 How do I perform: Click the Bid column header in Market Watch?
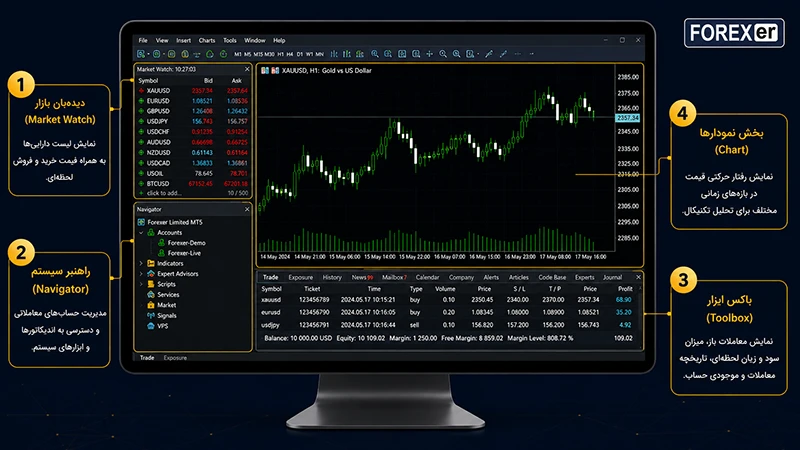tap(208, 81)
